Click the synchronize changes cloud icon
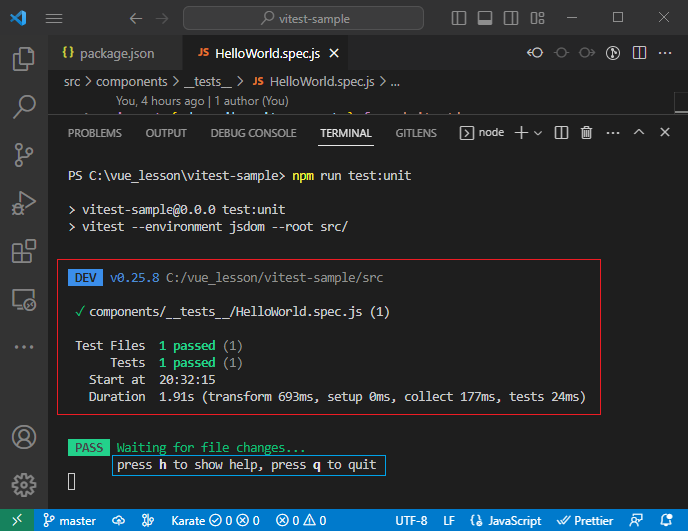 (x=118, y=520)
